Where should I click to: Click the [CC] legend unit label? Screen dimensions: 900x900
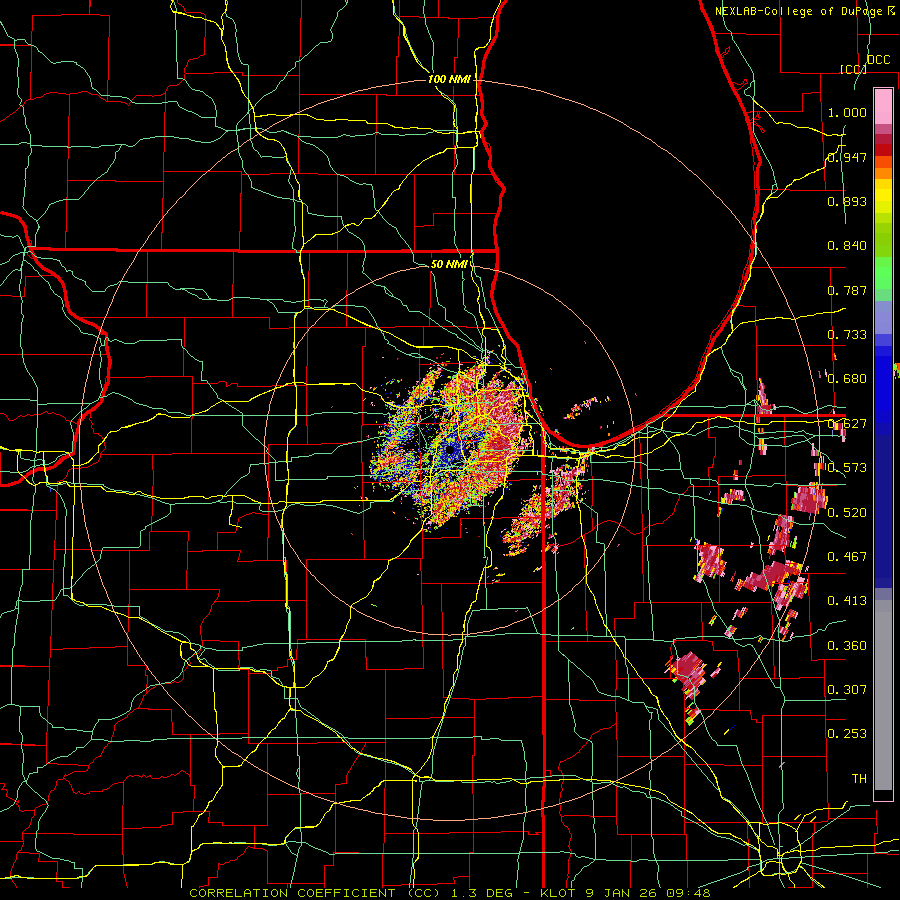pos(854,69)
